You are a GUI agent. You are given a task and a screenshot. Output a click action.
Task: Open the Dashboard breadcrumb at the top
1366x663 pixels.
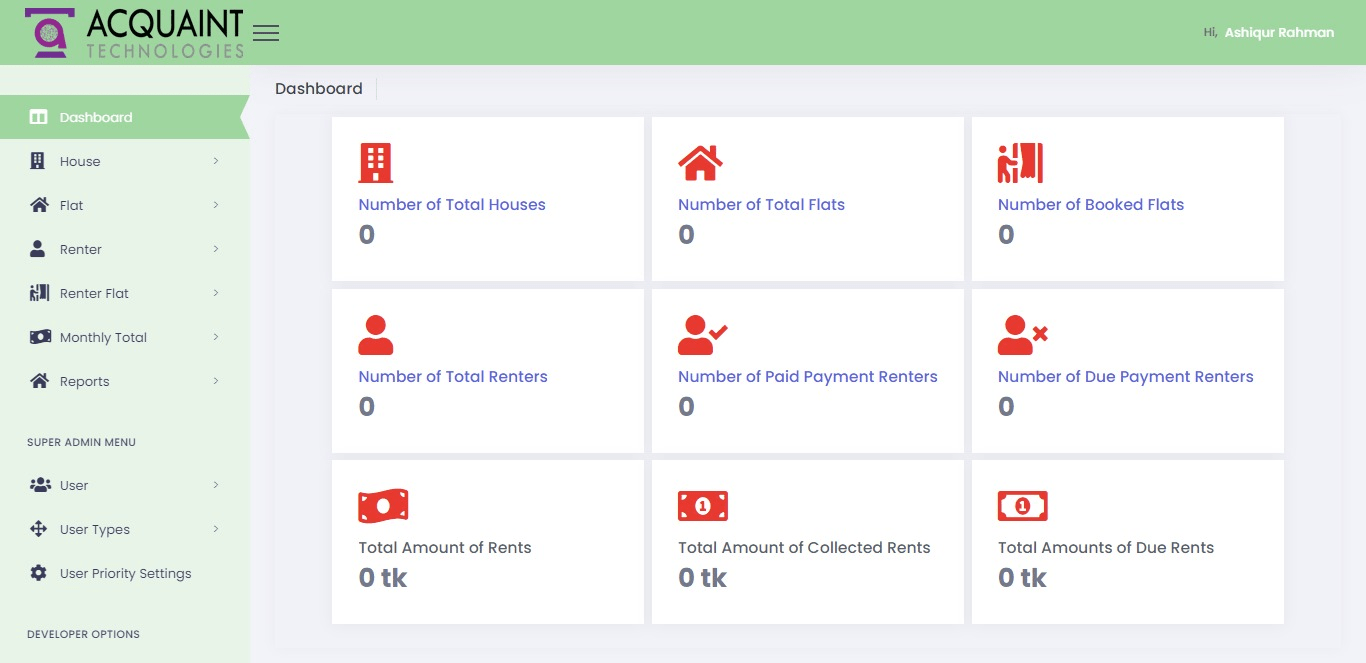[319, 88]
